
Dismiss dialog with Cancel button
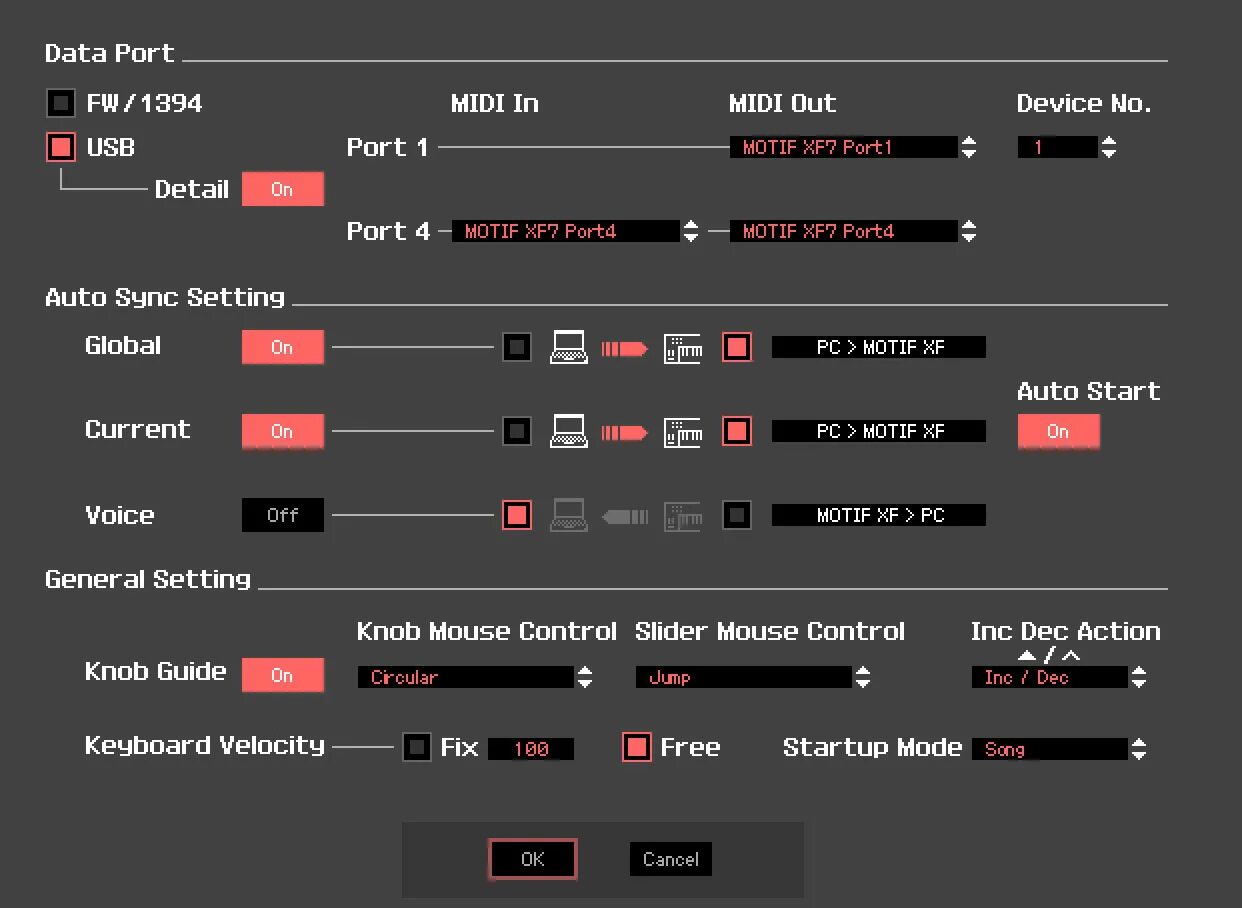pyautogui.click(x=671, y=859)
